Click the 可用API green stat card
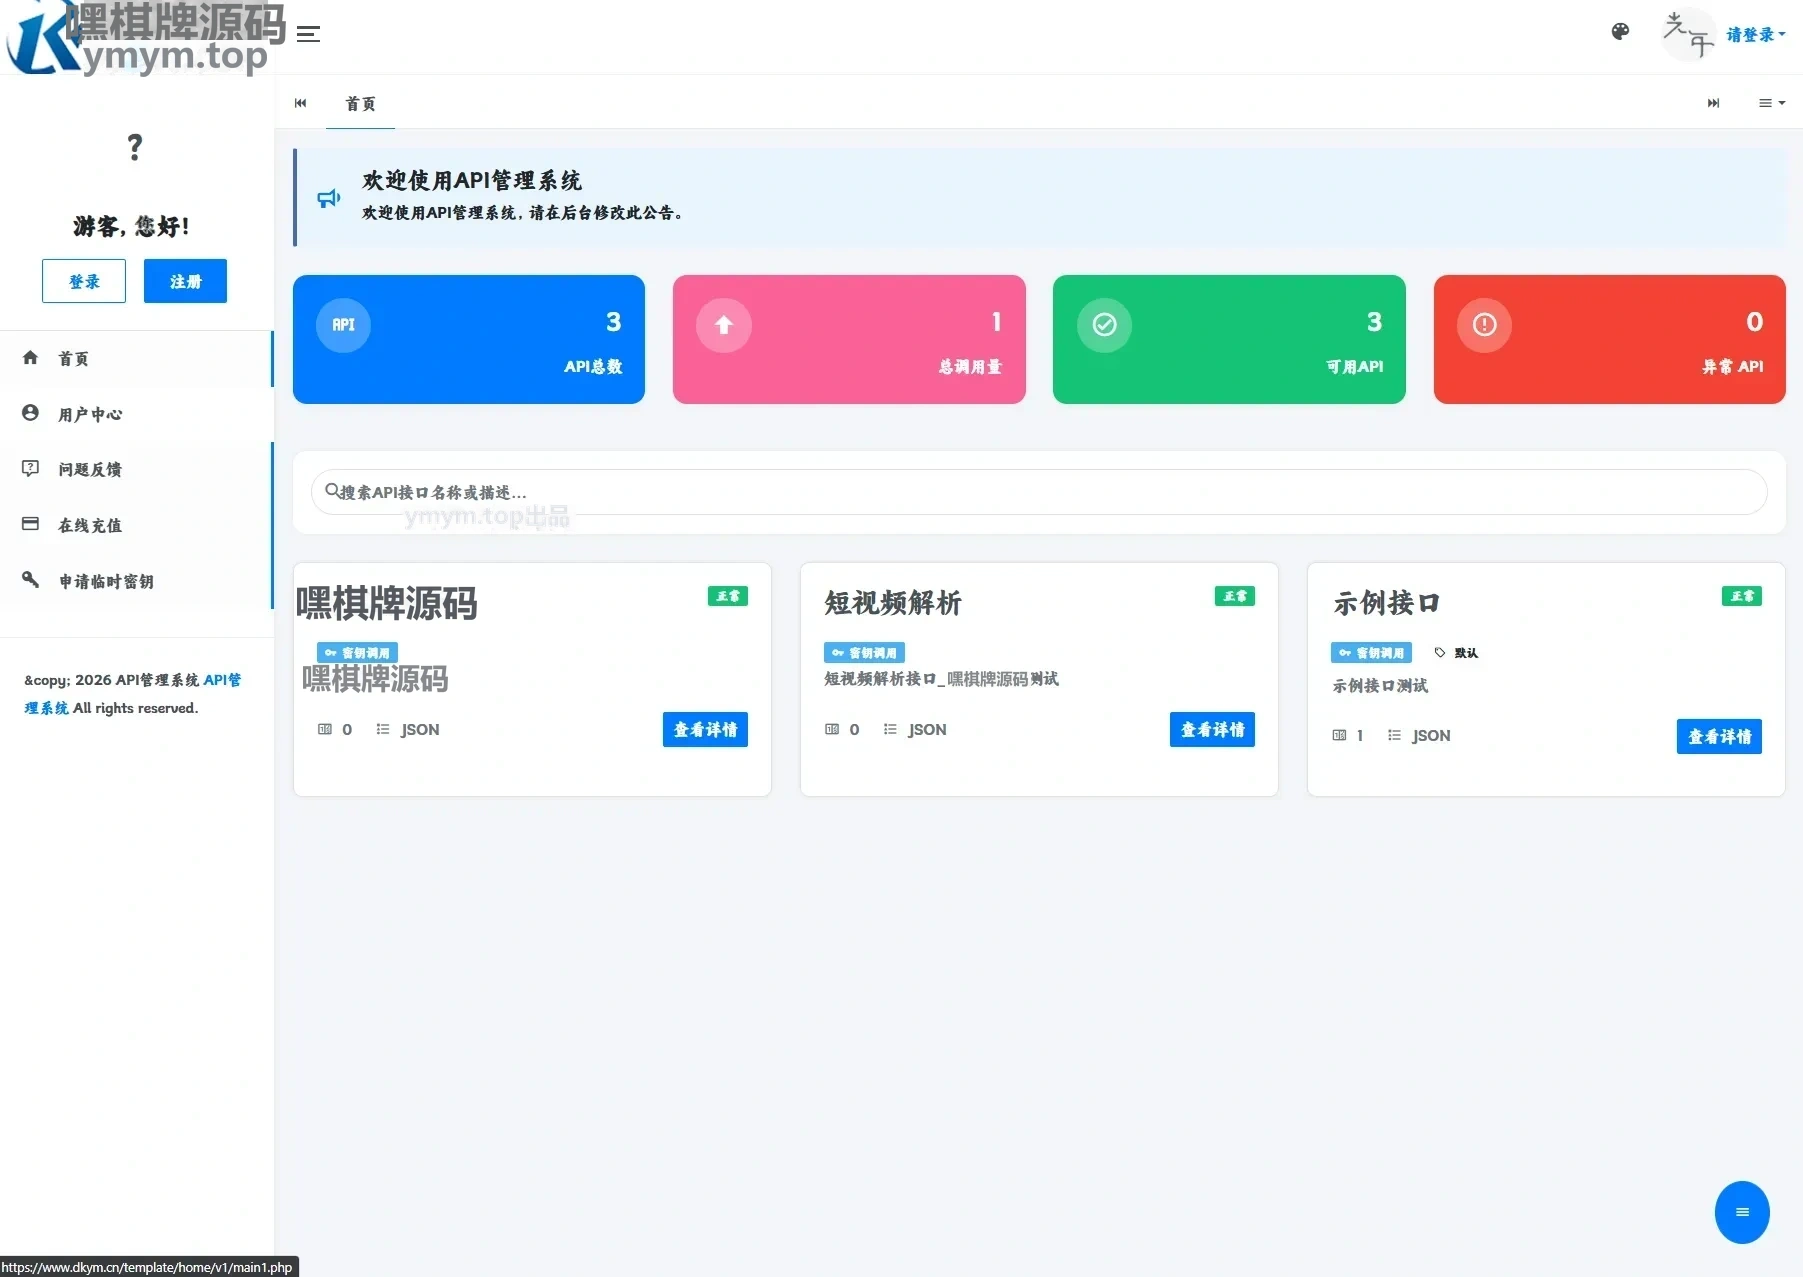The height and width of the screenshot is (1277, 1803). [x=1229, y=339]
